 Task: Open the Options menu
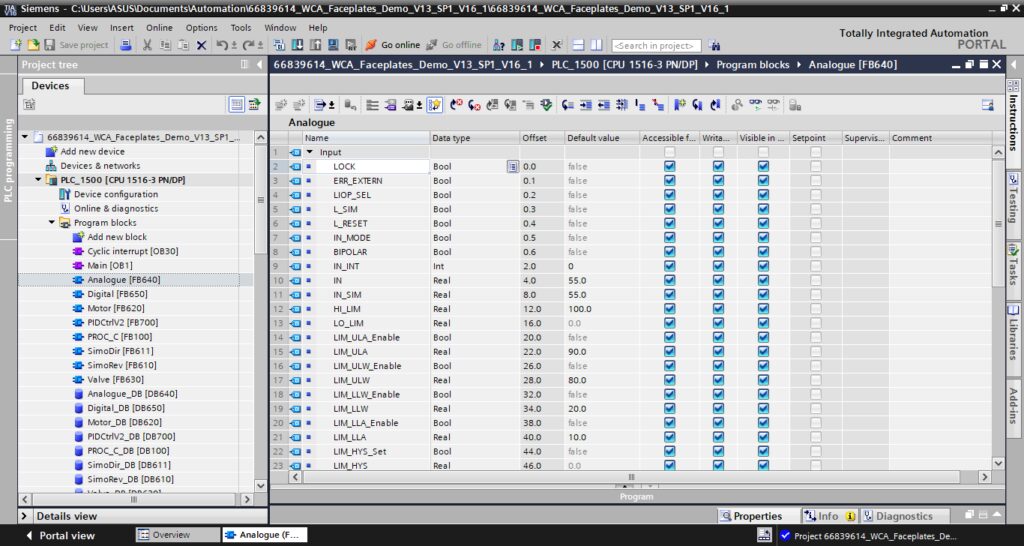coord(201,27)
